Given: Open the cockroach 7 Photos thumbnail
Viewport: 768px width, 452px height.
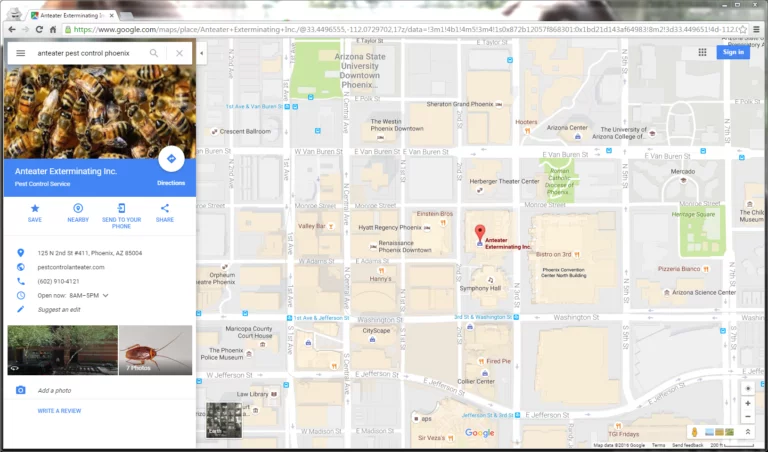Looking at the screenshot, I should click(x=156, y=350).
